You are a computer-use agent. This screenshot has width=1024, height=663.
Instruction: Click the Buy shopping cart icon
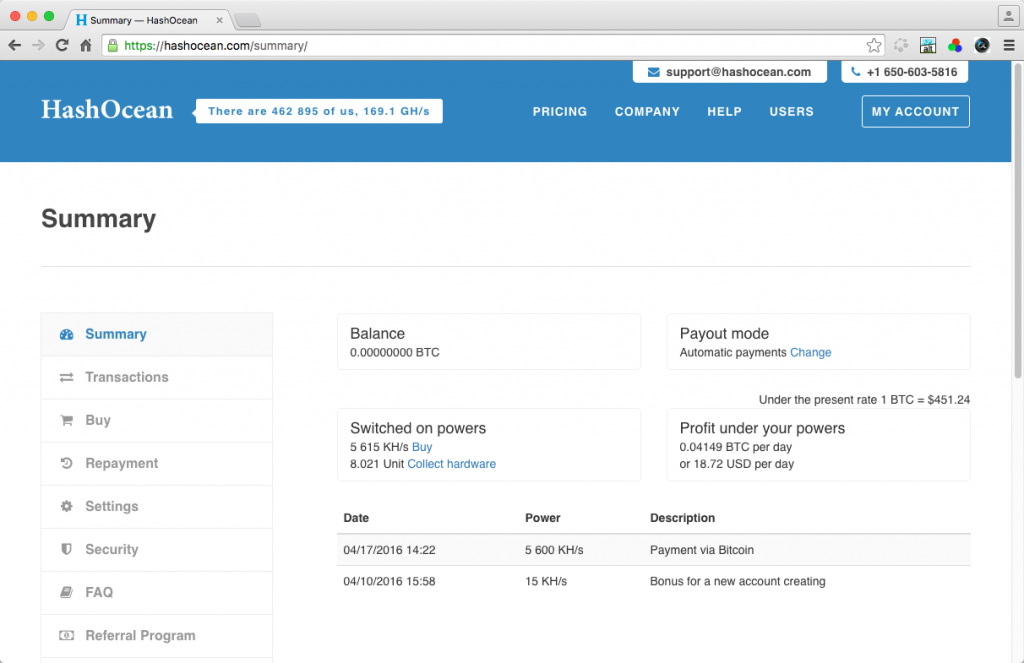[x=67, y=420]
